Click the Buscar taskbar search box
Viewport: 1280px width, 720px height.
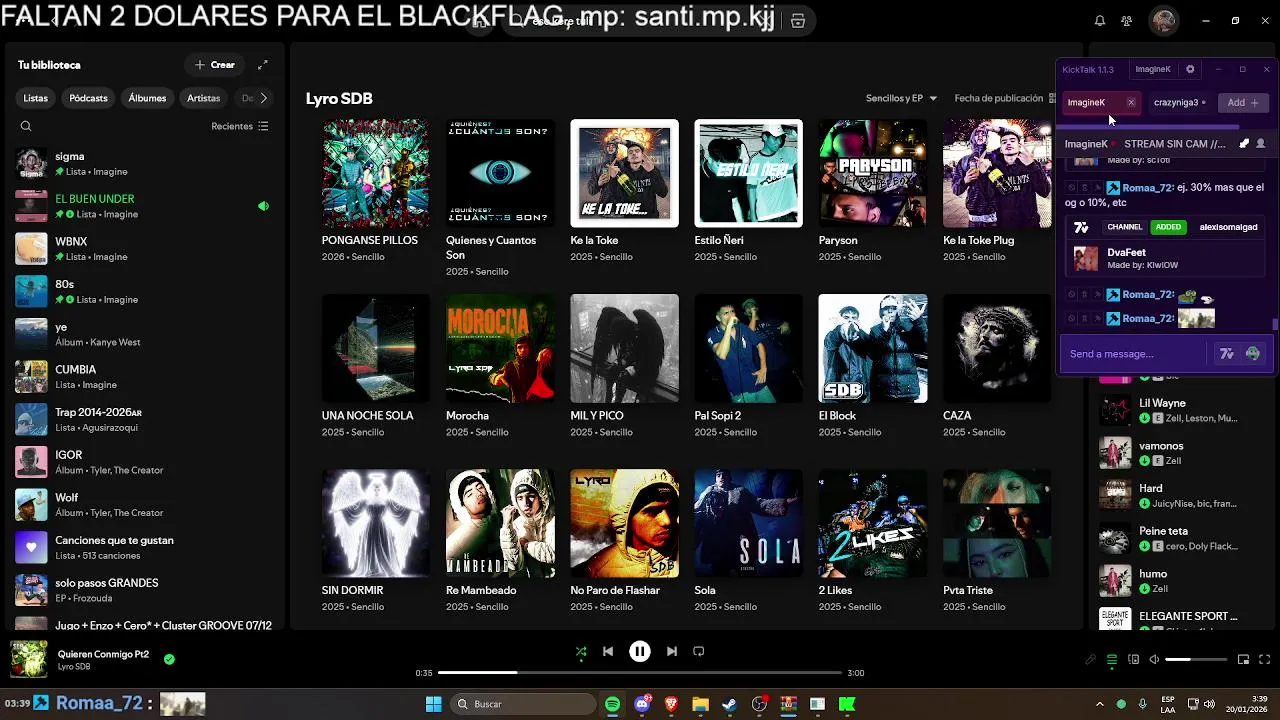pyautogui.click(x=525, y=704)
